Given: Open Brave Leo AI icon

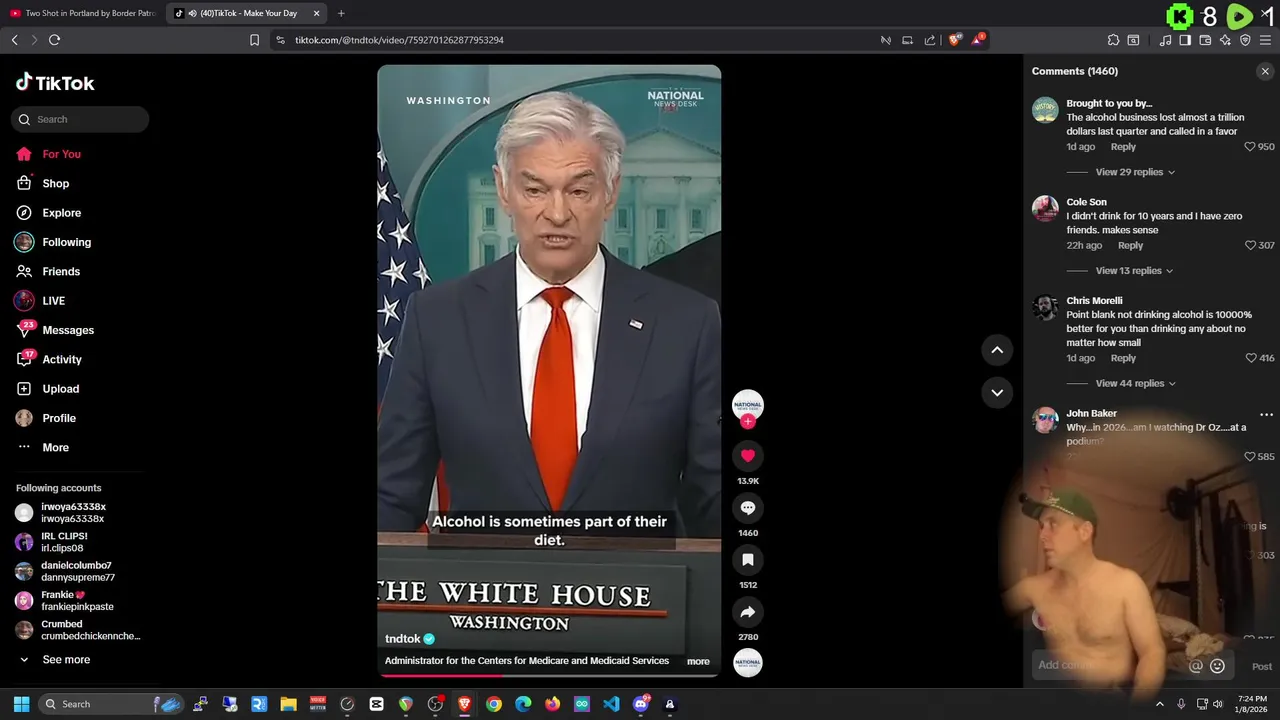Looking at the screenshot, I should click(1225, 40).
